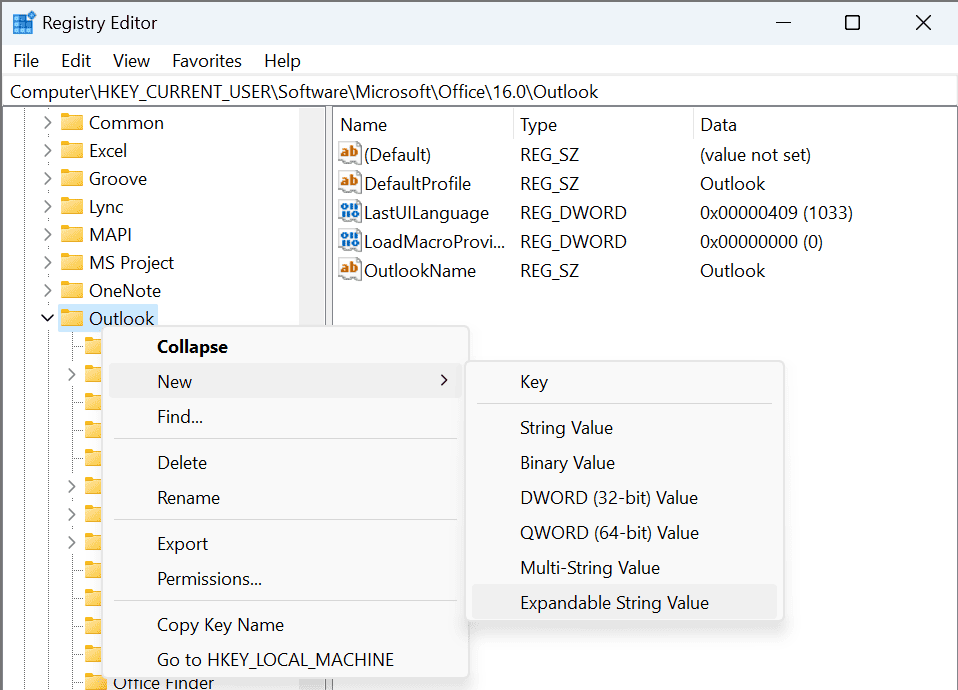Create a new Key from submenu
The height and width of the screenshot is (690, 958).
(x=624, y=382)
